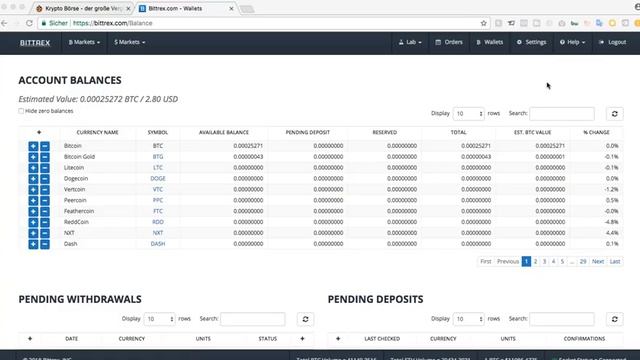Refresh the account balances table
This screenshot has height=360, width=640.
pyautogui.click(x=615, y=114)
